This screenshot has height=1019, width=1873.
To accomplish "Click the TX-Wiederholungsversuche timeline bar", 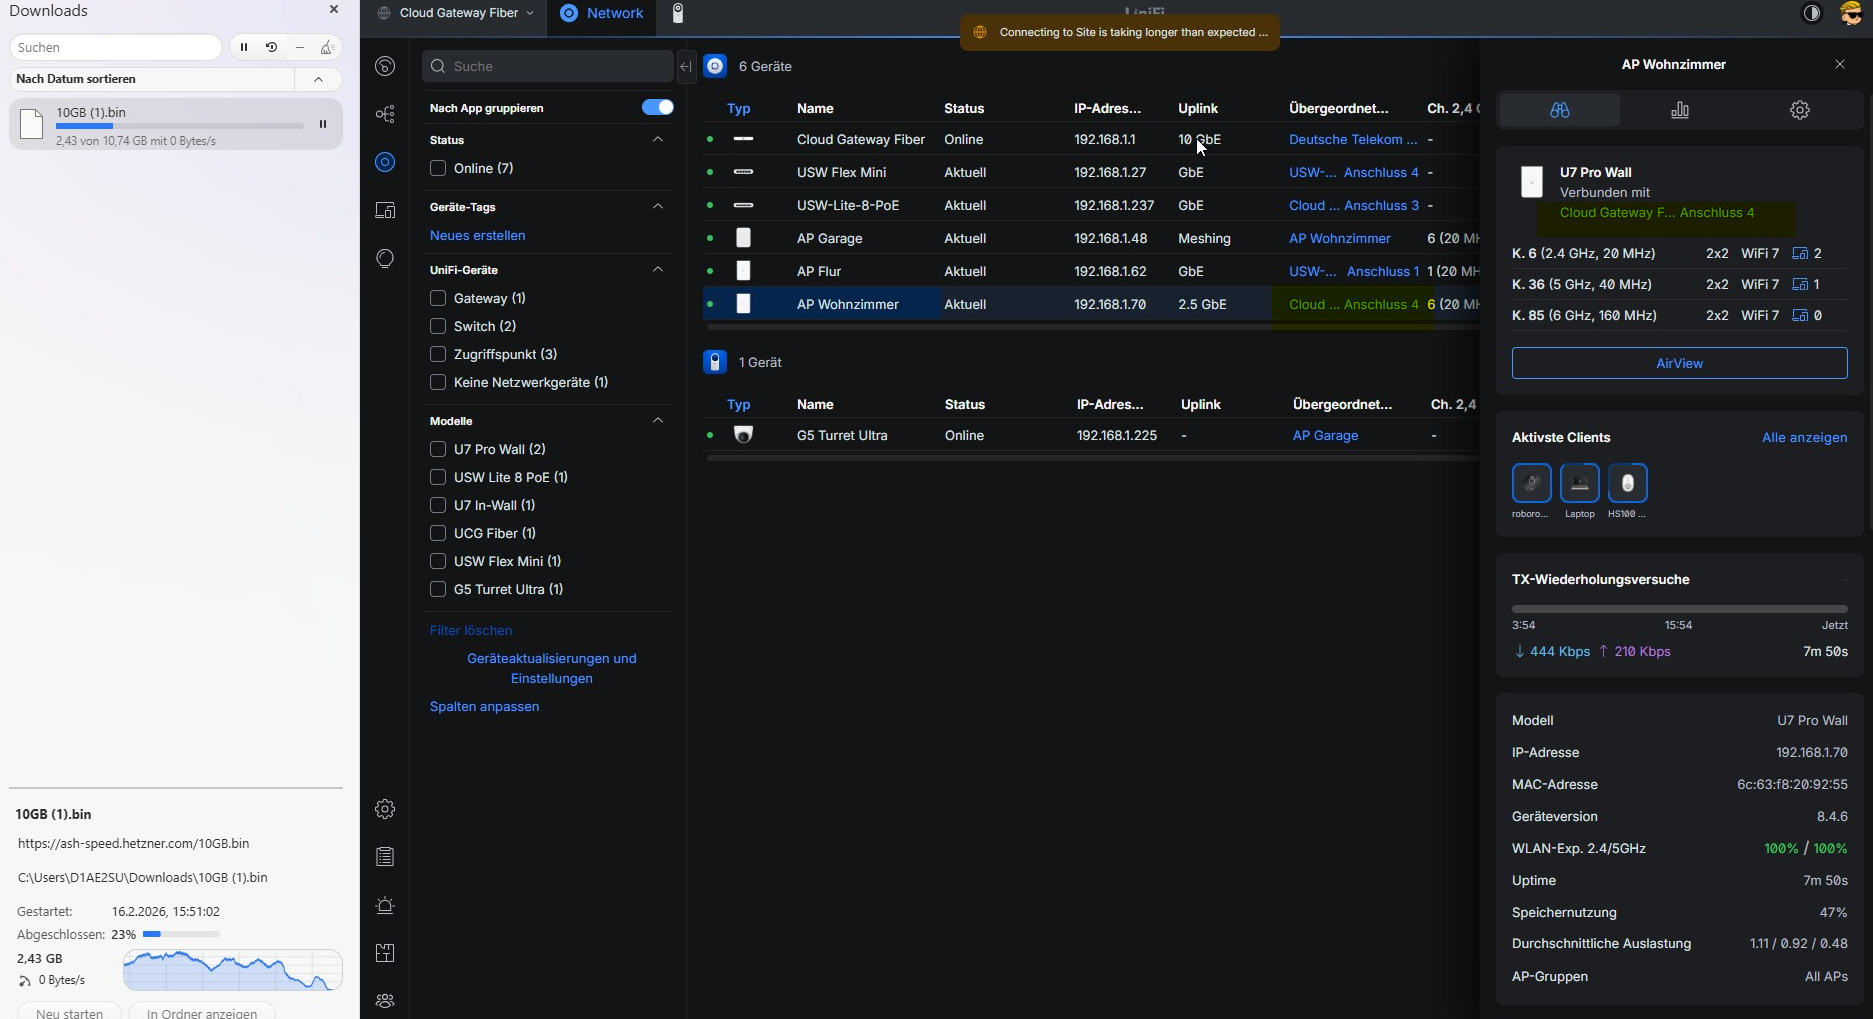I will click(x=1679, y=608).
